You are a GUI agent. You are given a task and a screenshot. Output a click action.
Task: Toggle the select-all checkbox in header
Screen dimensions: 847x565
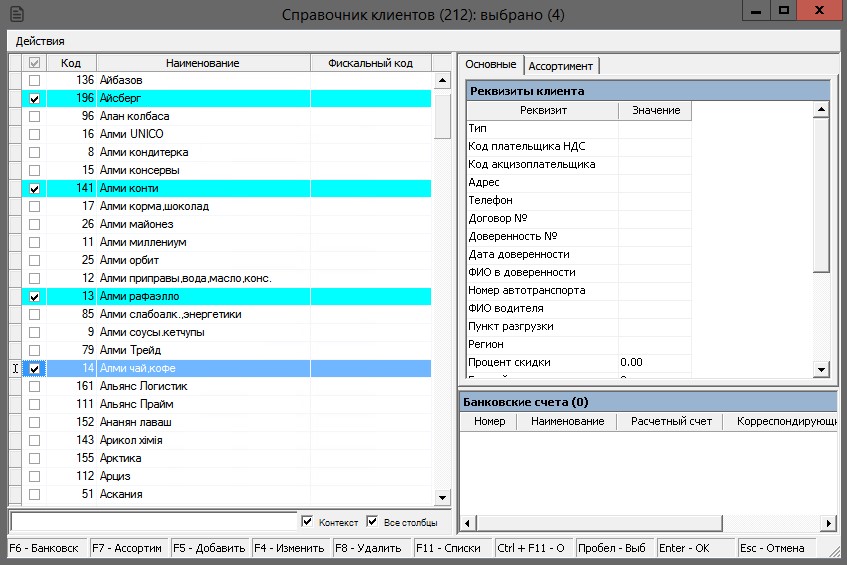coord(35,63)
